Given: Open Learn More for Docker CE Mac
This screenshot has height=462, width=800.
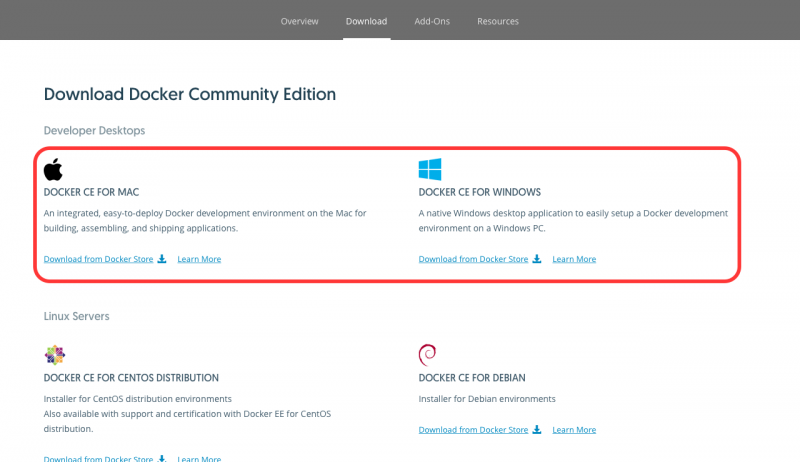Looking at the screenshot, I should [x=199, y=259].
